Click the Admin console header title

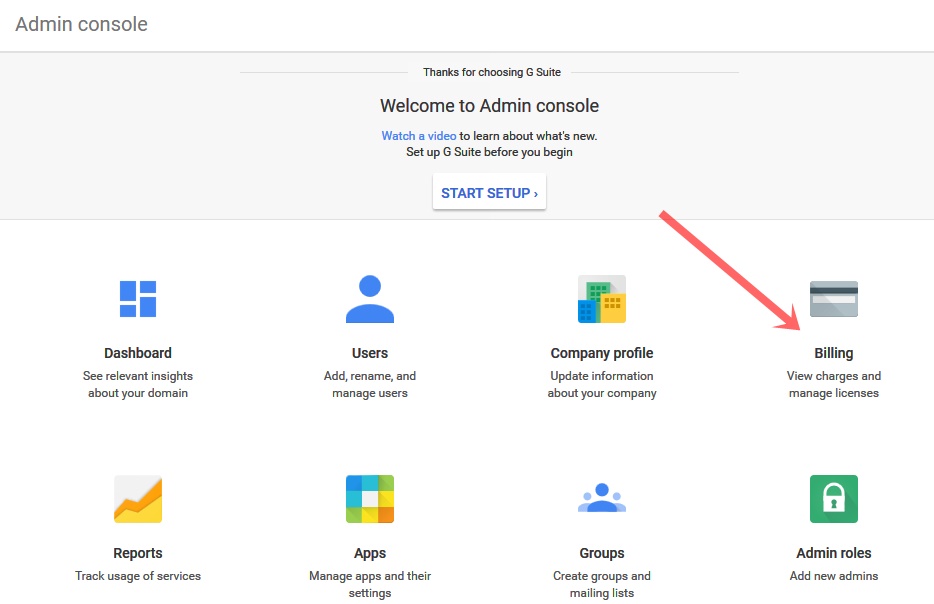(82, 24)
